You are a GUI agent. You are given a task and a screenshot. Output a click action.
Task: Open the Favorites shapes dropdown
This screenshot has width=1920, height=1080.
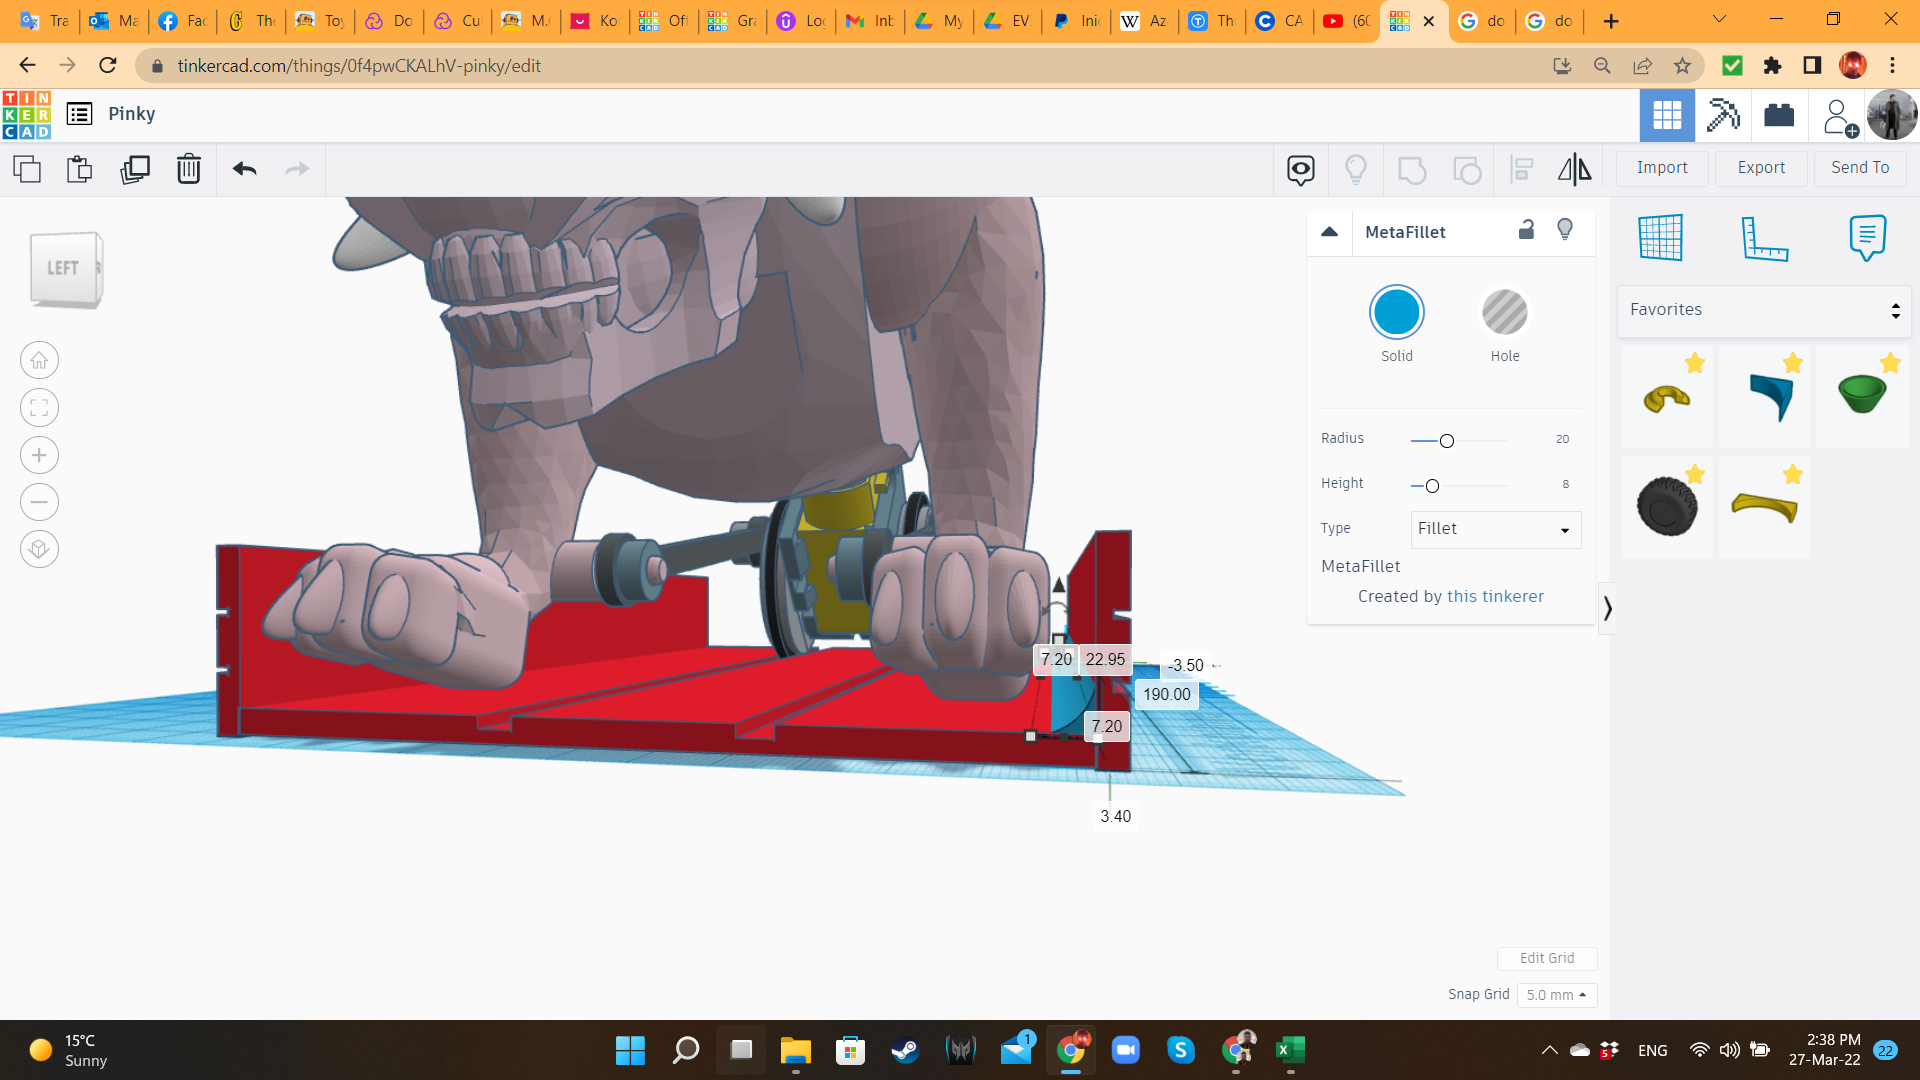click(x=1763, y=310)
